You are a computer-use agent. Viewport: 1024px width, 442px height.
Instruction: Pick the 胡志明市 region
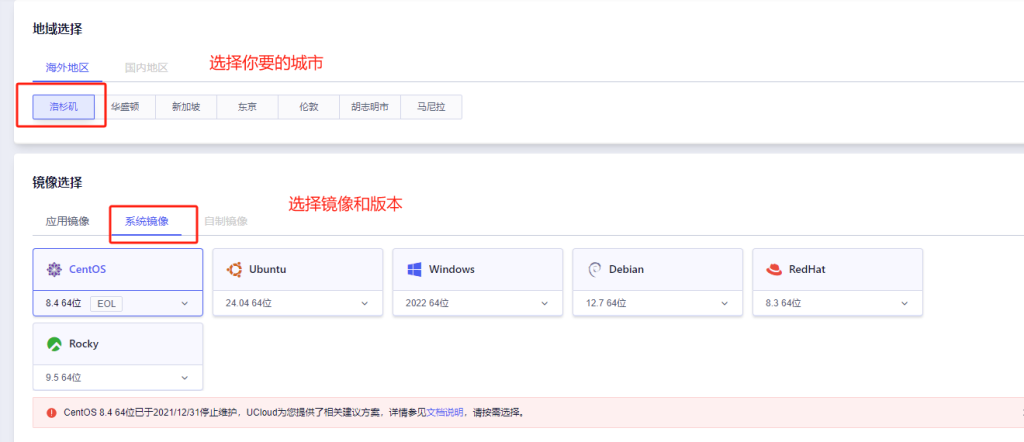[x=370, y=107]
